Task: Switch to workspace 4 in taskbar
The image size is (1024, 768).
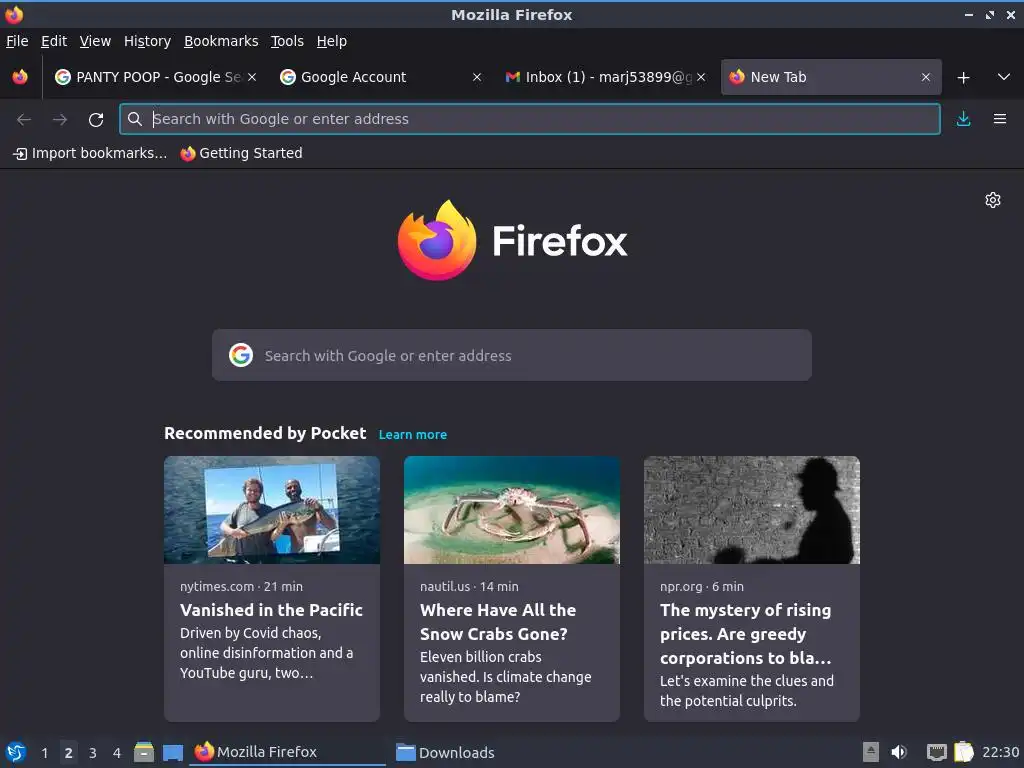Action: (x=117, y=752)
